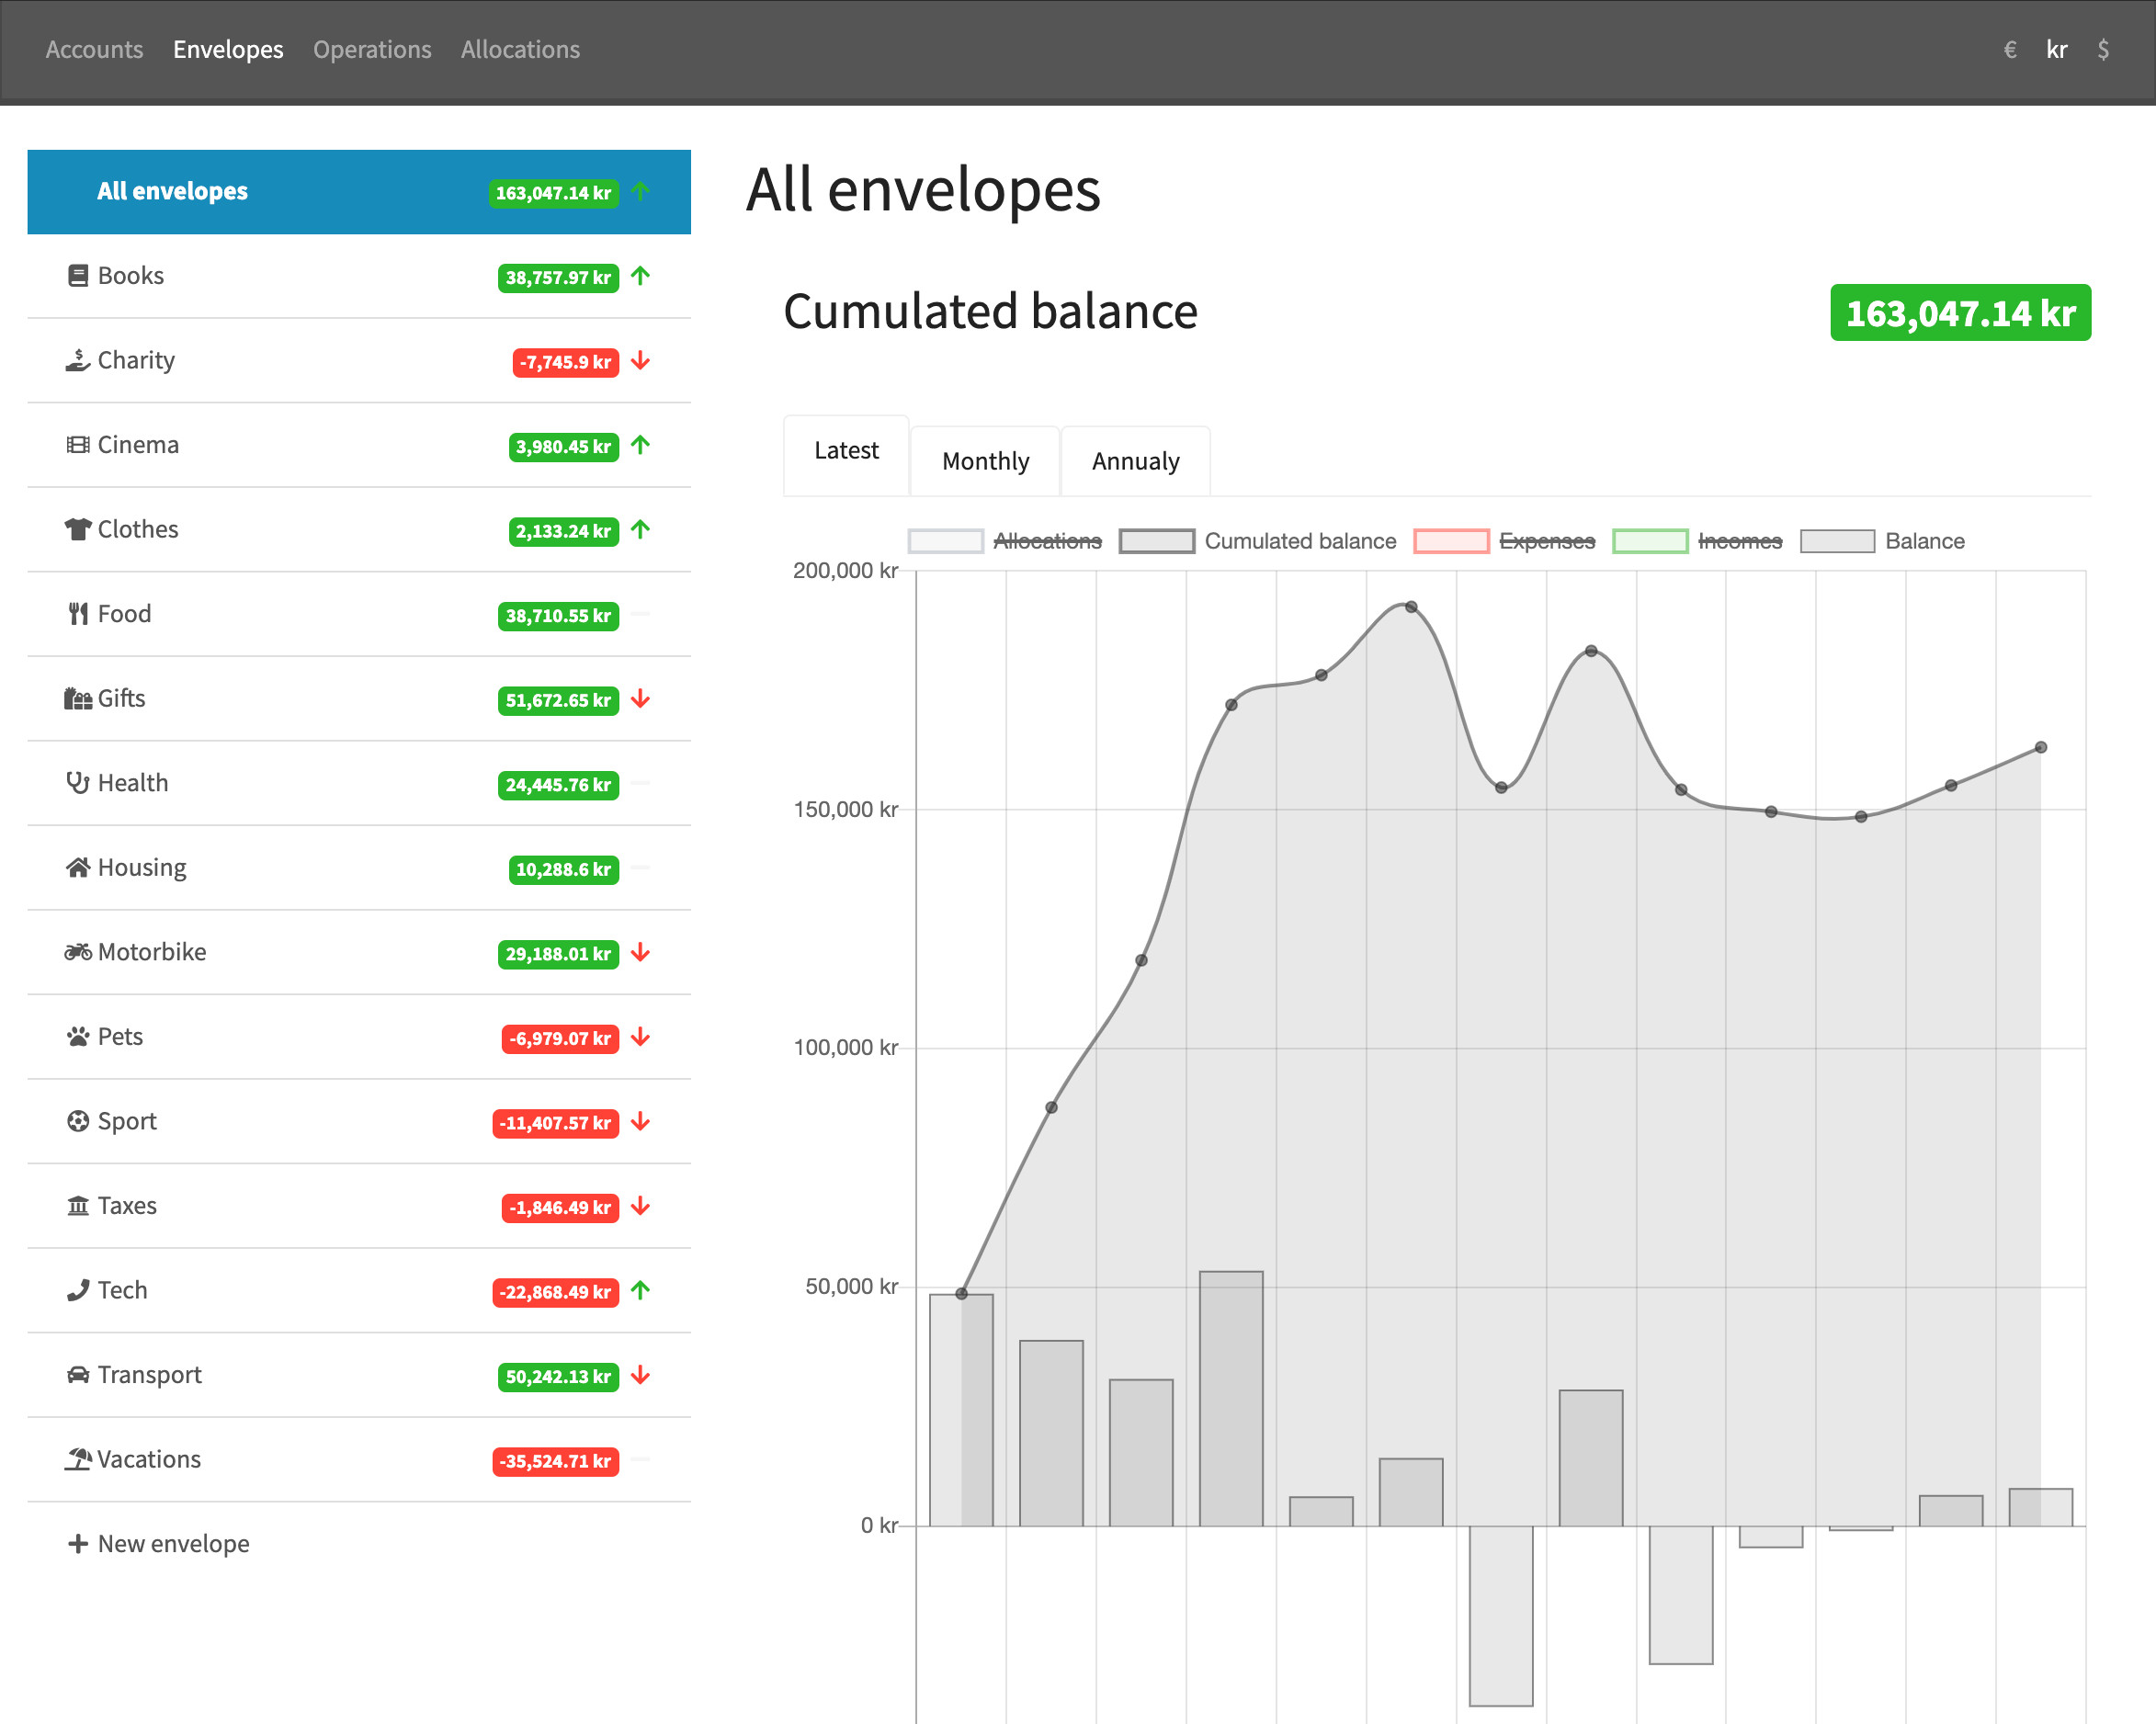Click the Cumulated balance legend swatch
Screen dimensions: 2156x1724
tap(1156, 541)
